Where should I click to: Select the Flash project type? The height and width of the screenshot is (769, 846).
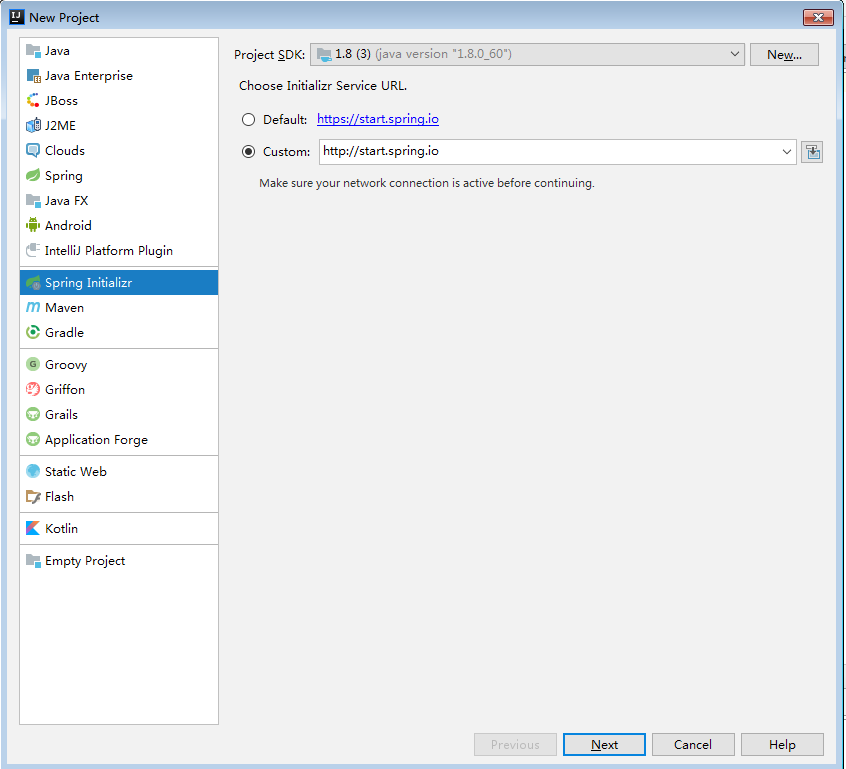(119, 496)
